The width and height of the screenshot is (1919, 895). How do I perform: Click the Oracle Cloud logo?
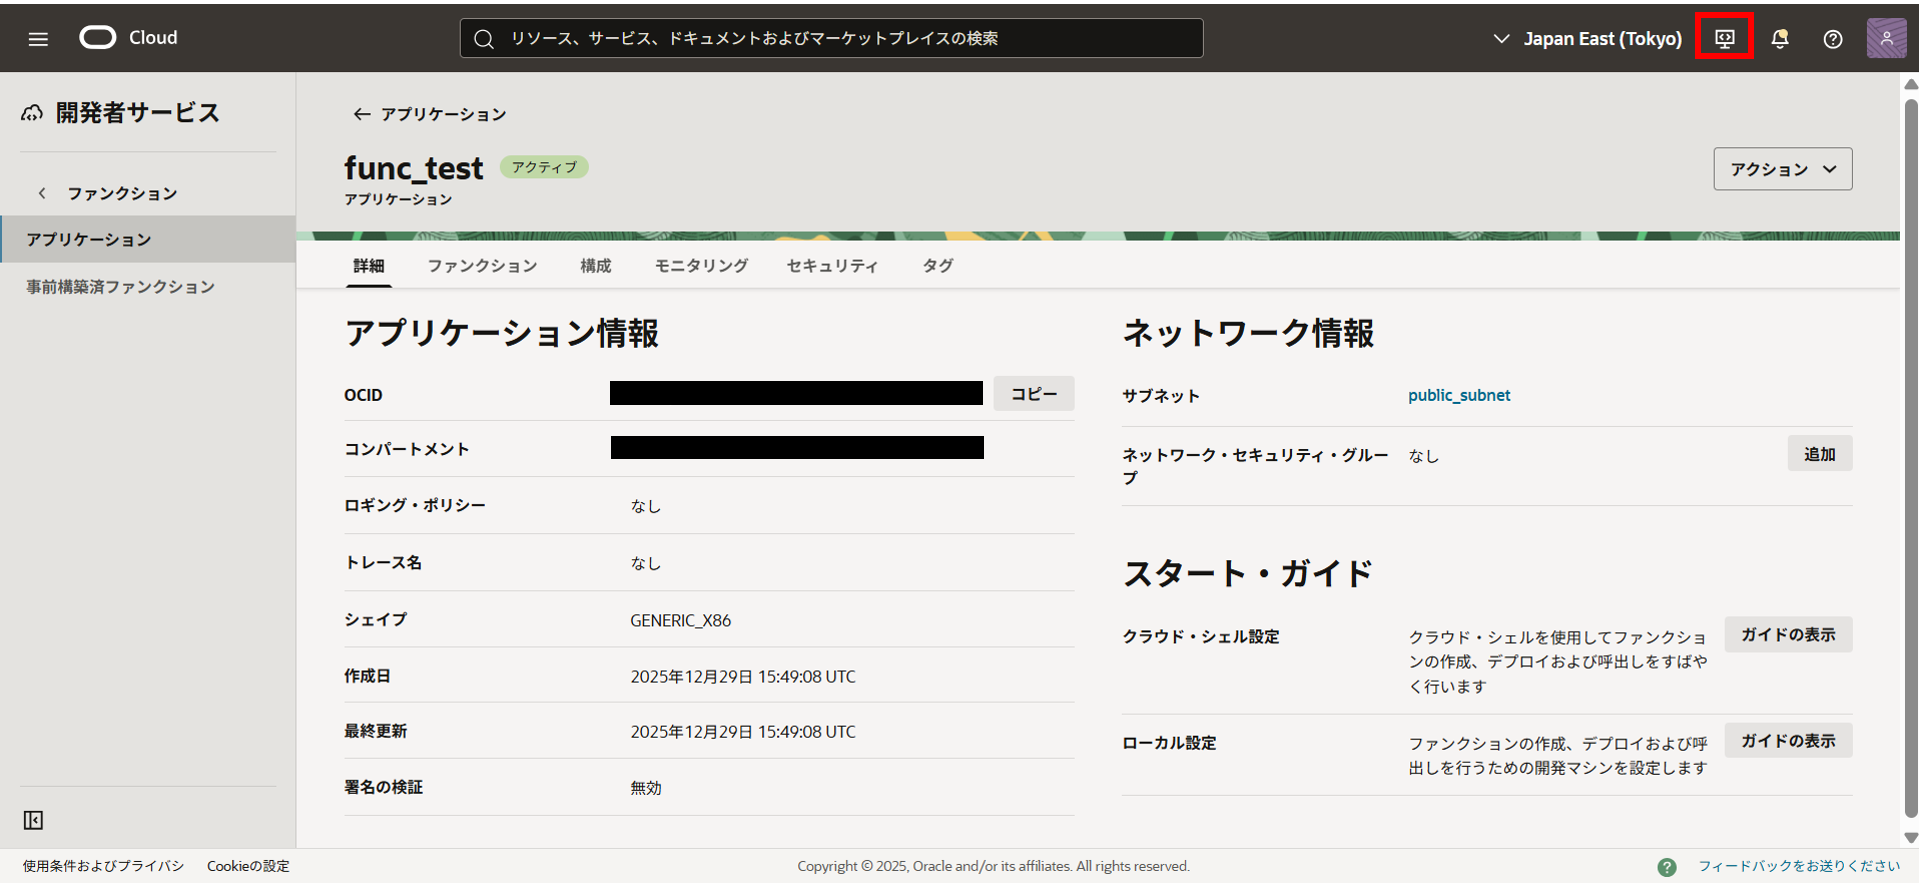point(128,38)
